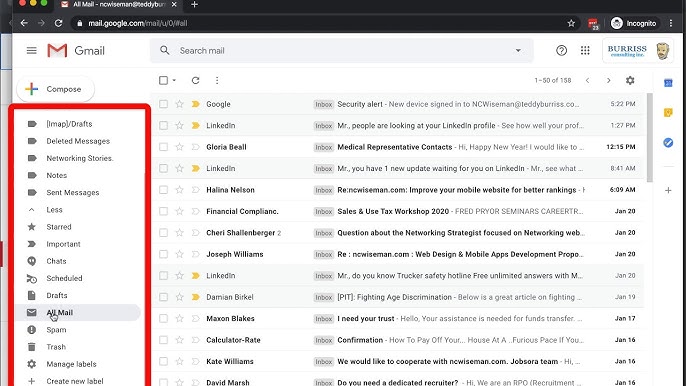Screen dimensions: 686x386
Task: Open the Starred label
Action: click(x=59, y=227)
